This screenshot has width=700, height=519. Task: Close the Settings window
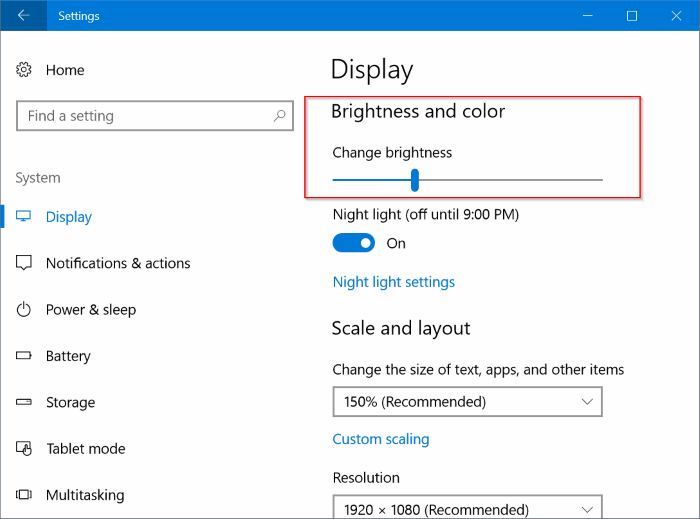676,16
